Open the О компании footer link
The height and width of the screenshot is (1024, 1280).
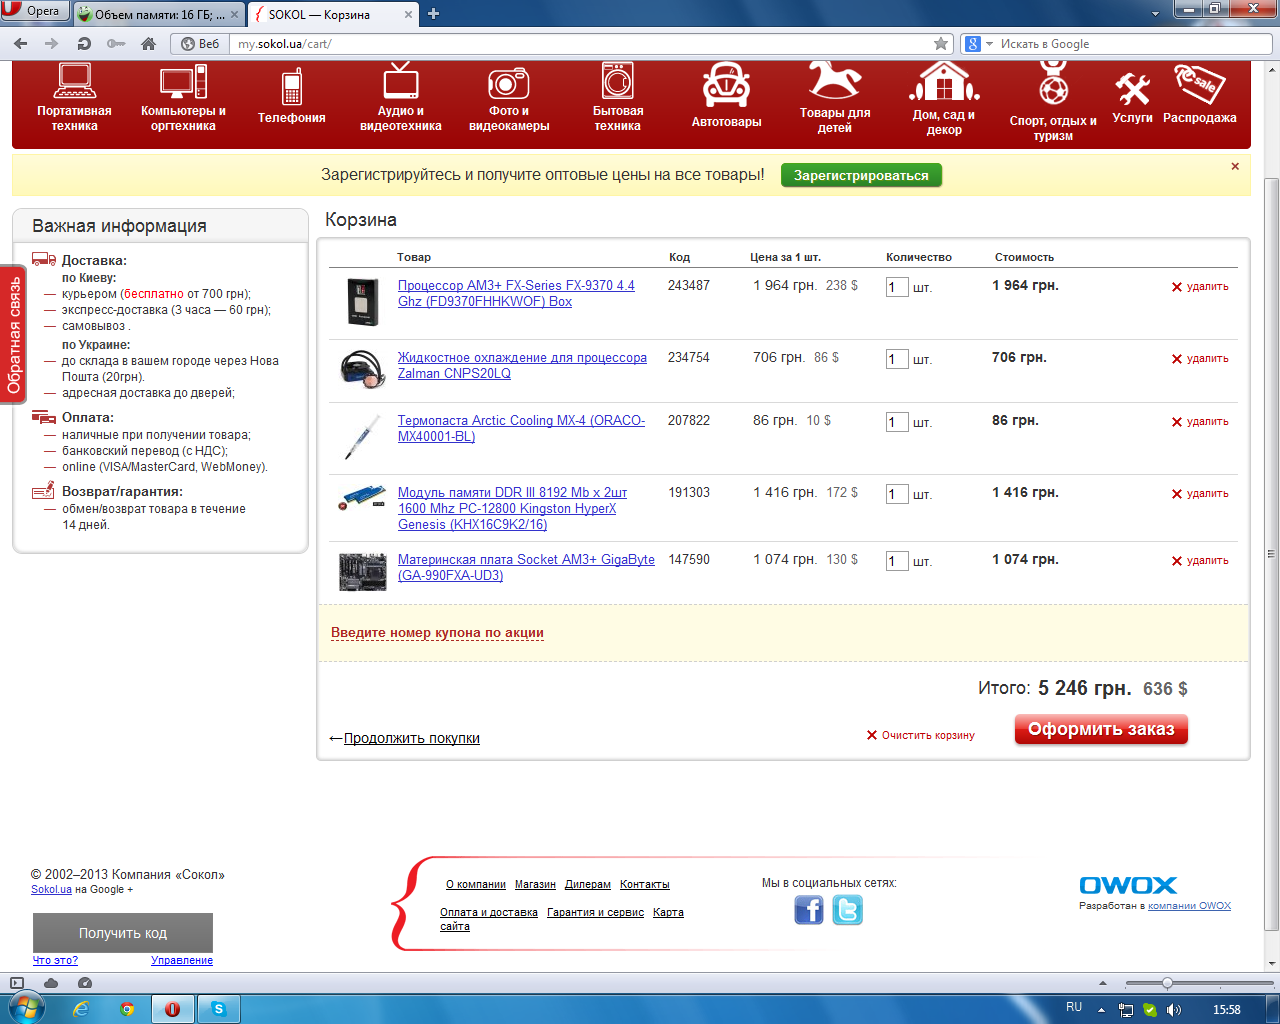tap(476, 884)
